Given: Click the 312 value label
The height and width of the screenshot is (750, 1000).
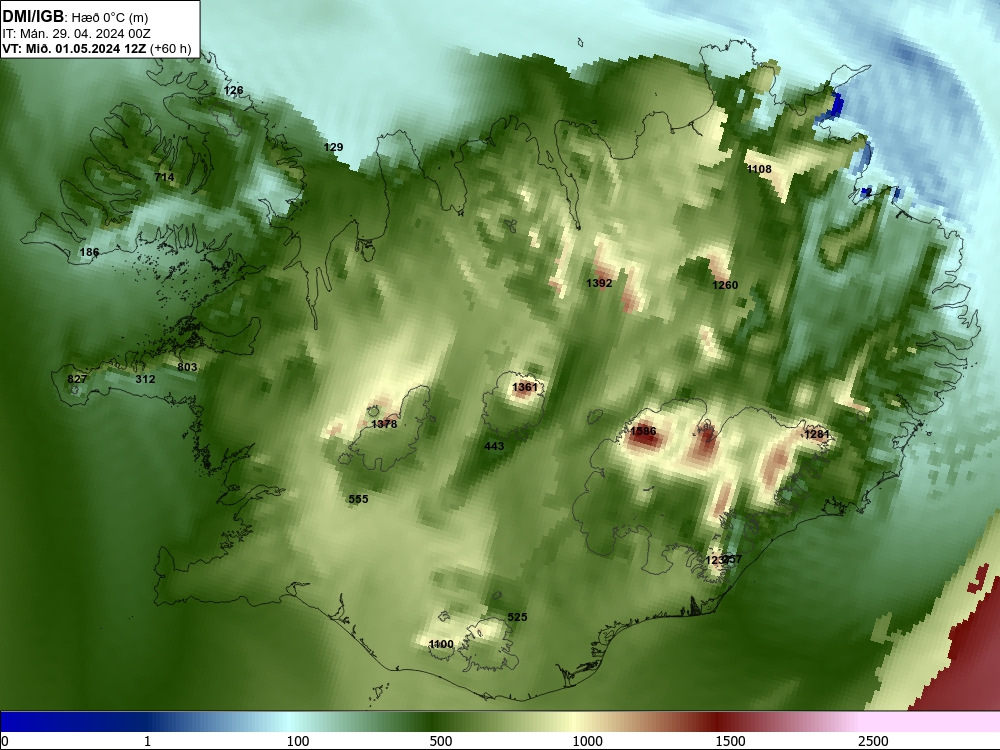Looking at the screenshot, I should point(145,379).
